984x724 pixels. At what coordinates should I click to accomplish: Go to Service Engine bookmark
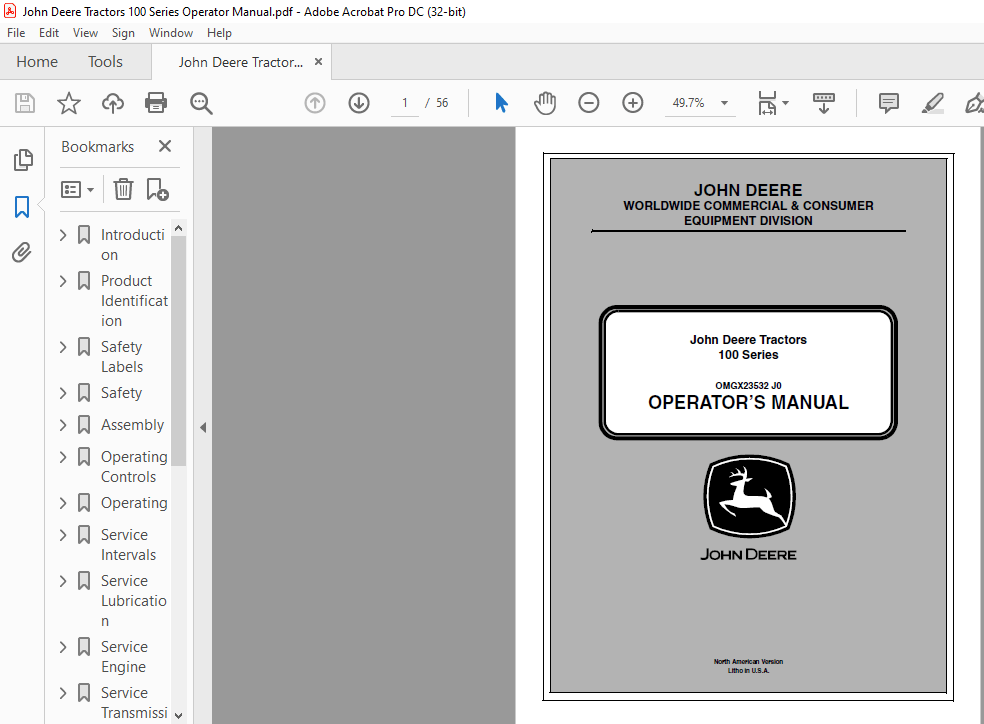coord(124,656)
